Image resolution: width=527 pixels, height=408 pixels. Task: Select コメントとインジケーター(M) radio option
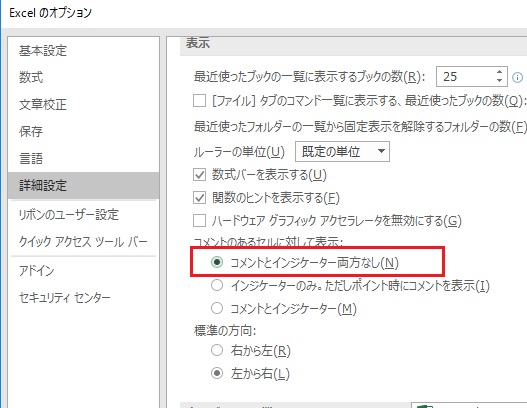[x=217, y=308]
